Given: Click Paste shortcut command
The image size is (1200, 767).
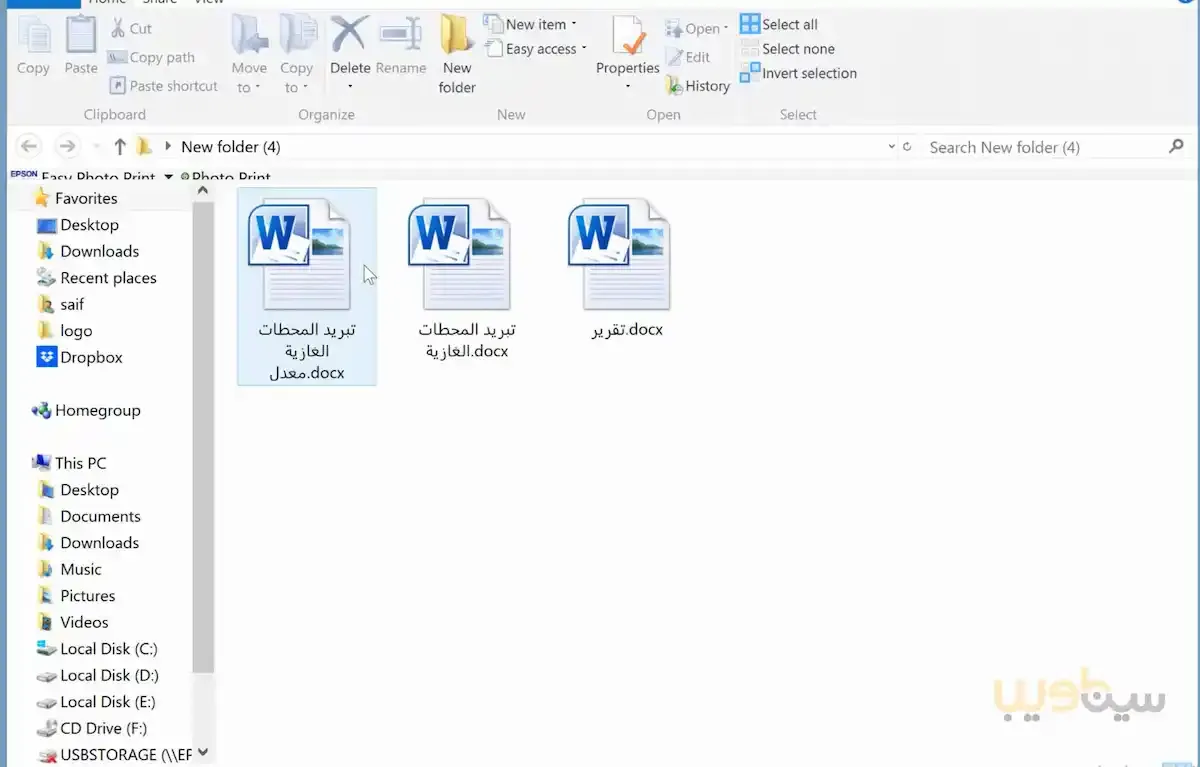Looking at the screenshot, I should (x=163, y=86).
